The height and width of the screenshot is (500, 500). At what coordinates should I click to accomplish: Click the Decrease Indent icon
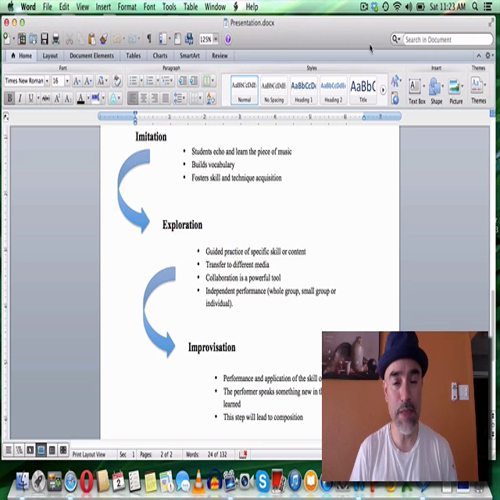pyautogui.click(x=183, y=81)
